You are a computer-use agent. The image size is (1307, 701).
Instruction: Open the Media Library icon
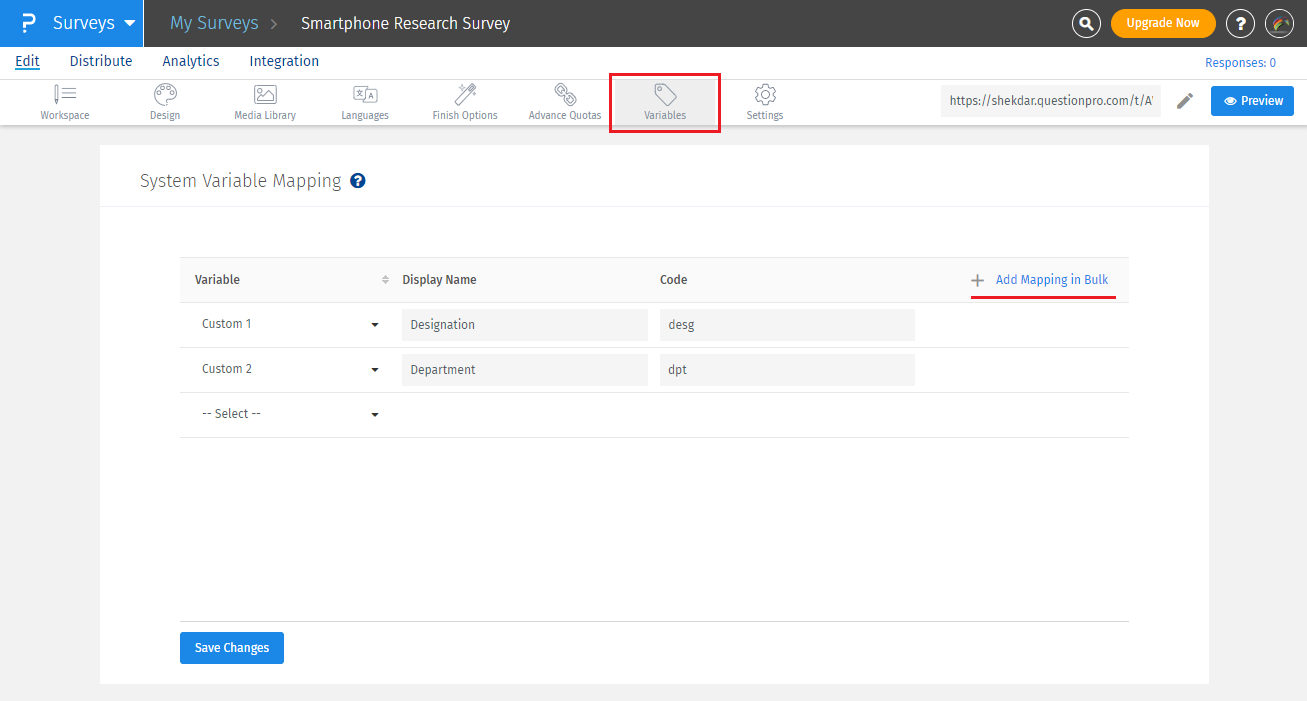pyautogui.click(x=265, y=95)
